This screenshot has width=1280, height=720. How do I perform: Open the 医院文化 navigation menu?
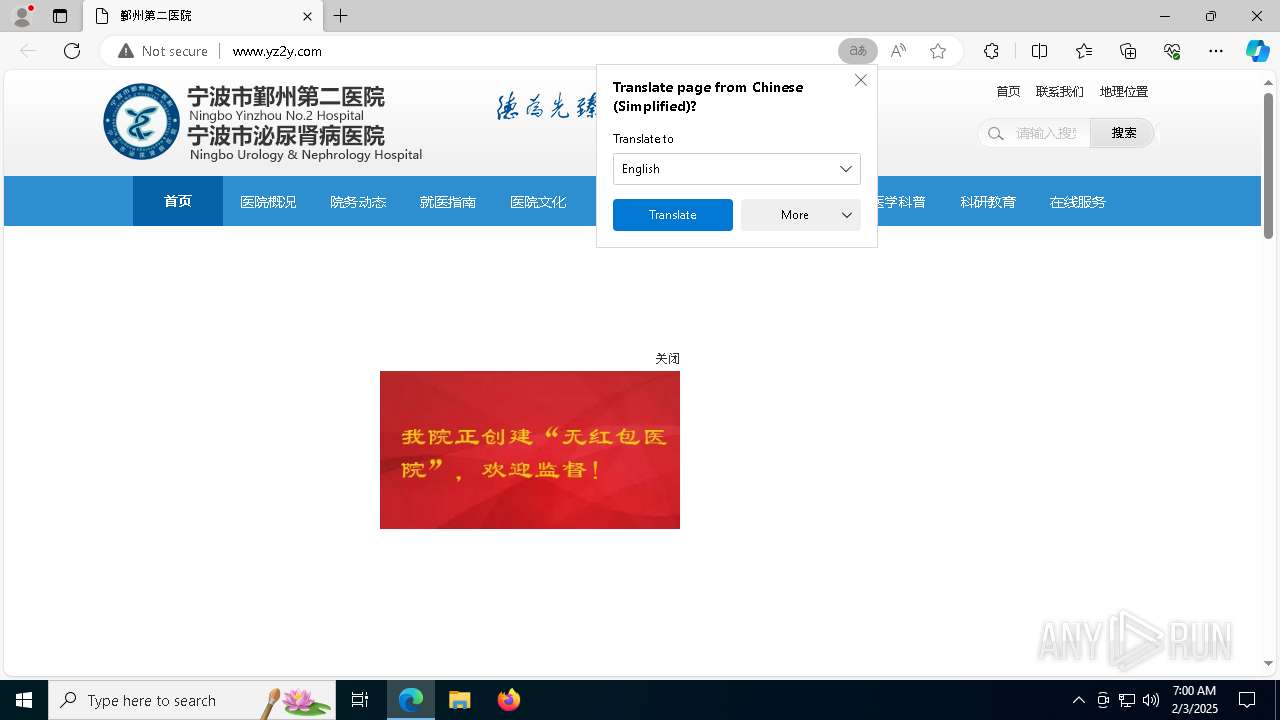(538, 201)
